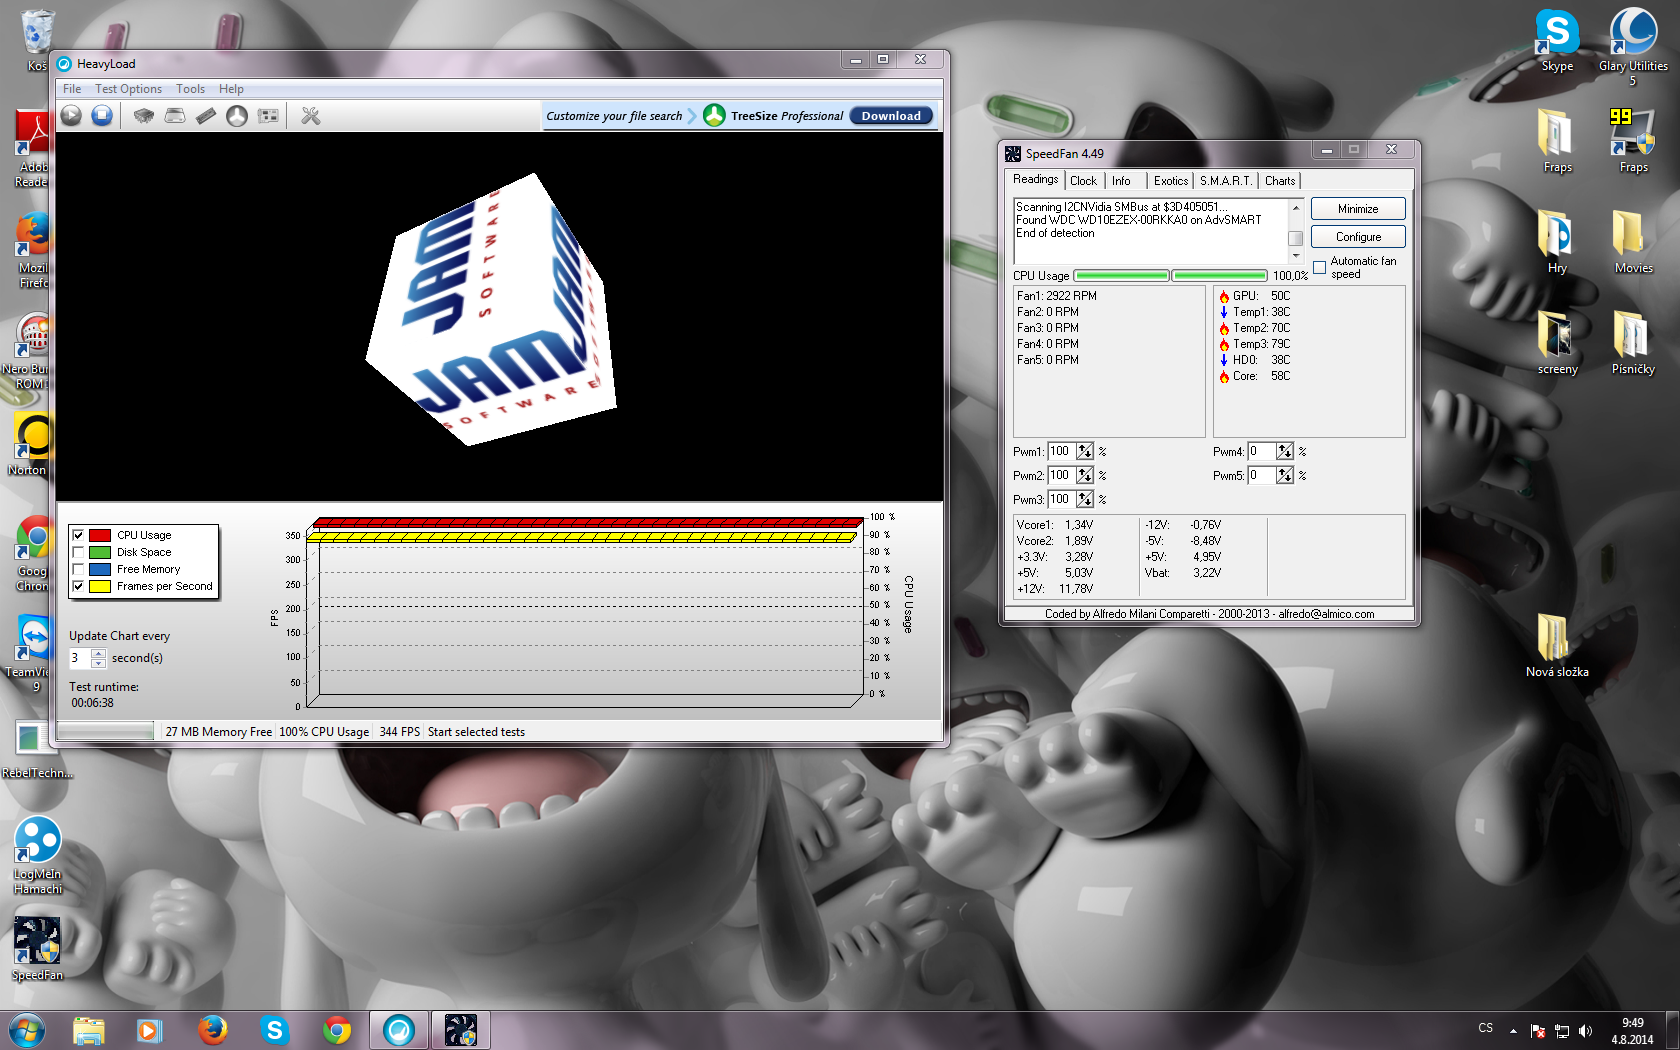Click the SpeedFan log scrollbar
Image resolution: width=1680 pixels, height=1050 pixels.
[1295, 231]
